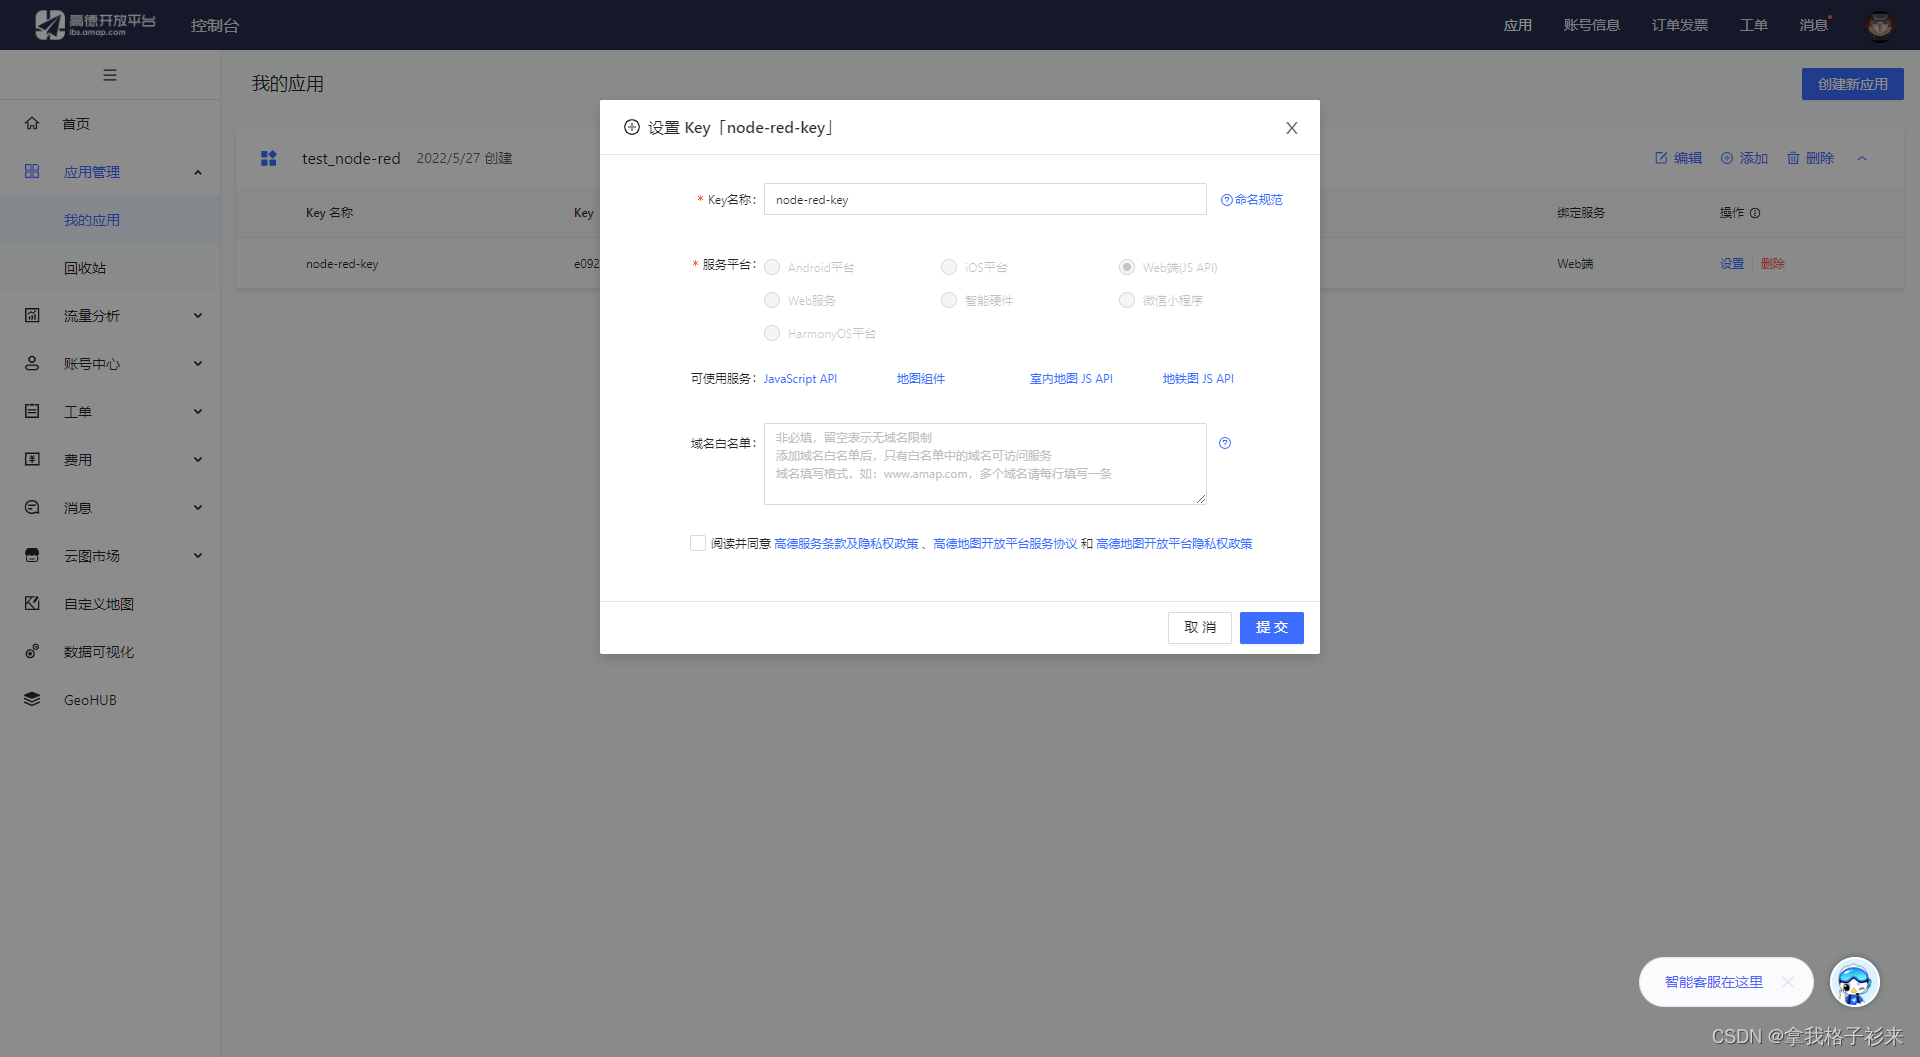Click the home icon in the sidebar
1920x1057 pixels.
[x=32, y=123]
